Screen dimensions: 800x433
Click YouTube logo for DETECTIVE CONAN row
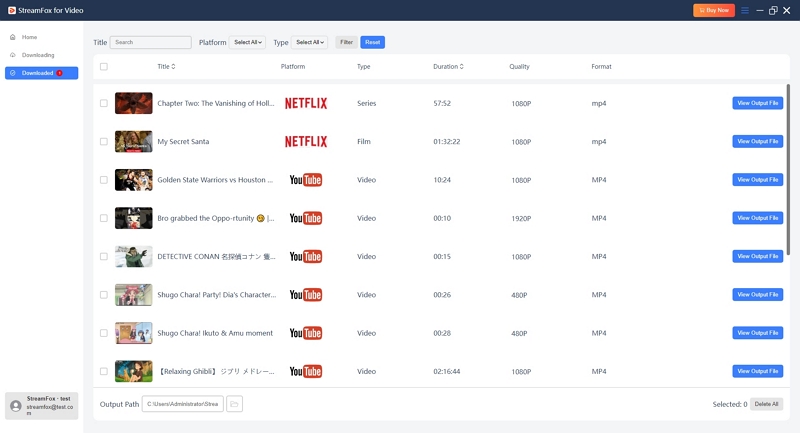point(306,257)
